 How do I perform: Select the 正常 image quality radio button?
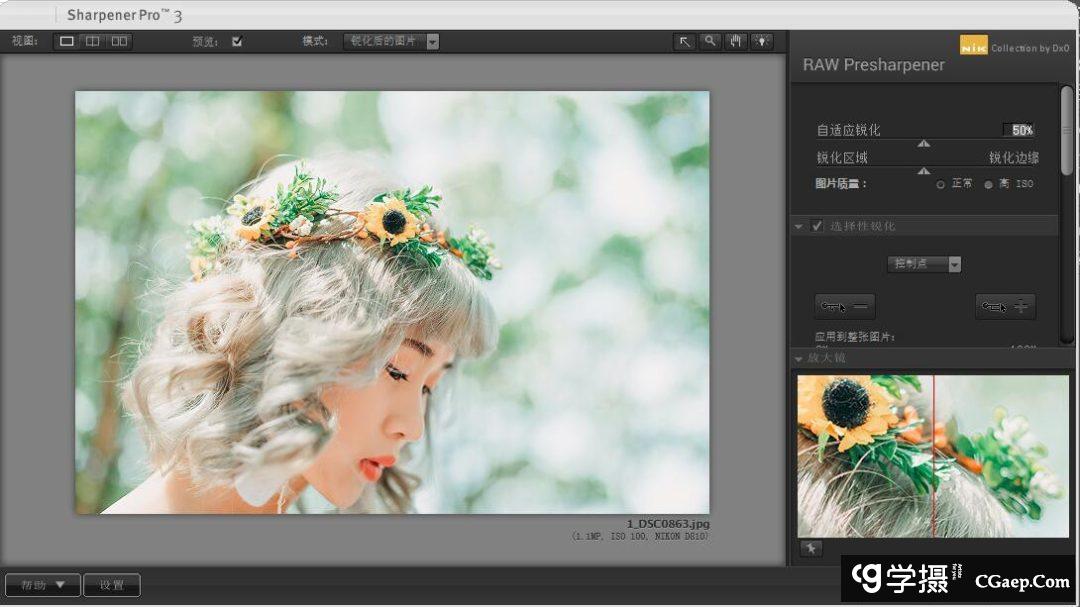point(941,185)
